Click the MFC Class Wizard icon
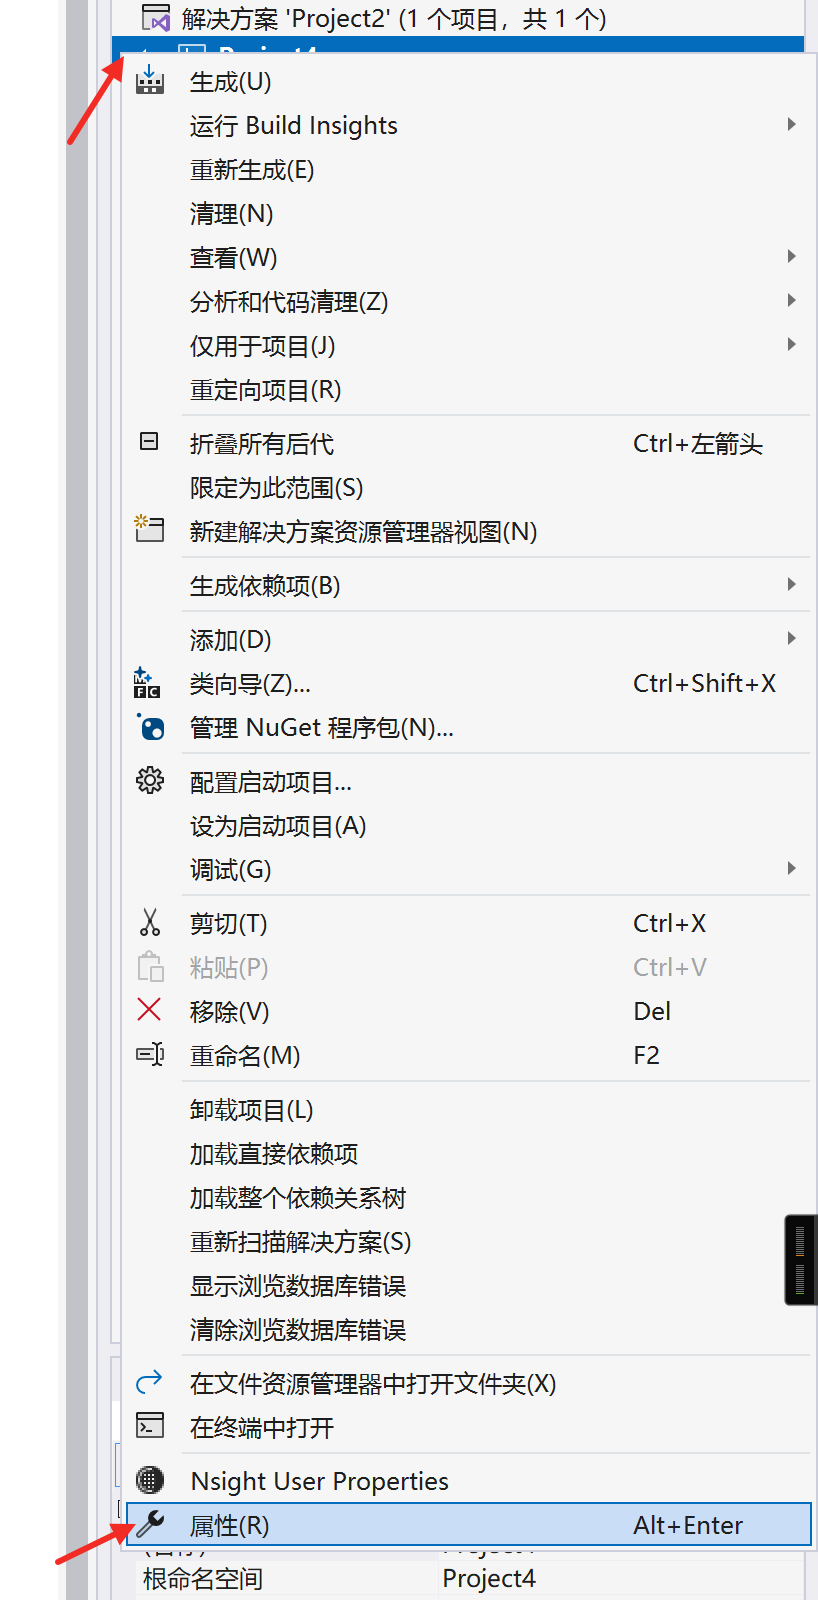Screen dimensions: 818x1600 pos(147,683)
